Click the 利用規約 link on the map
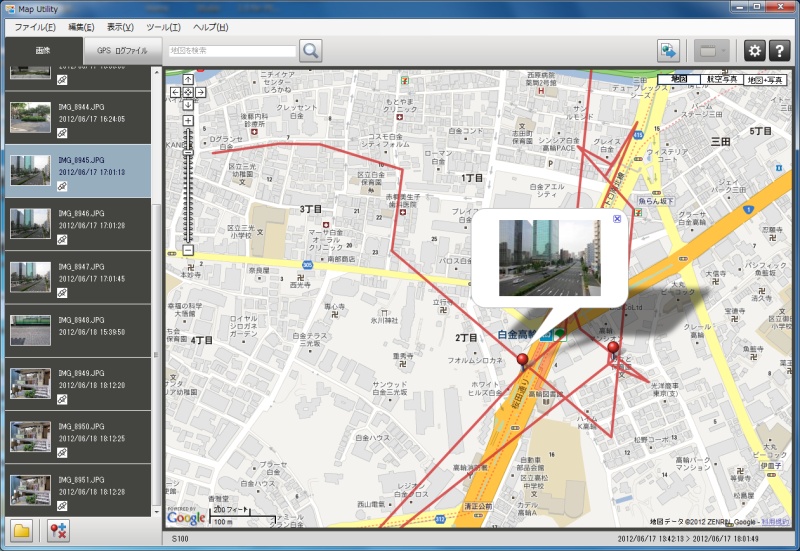The width and height of the screenshot is (800, 551). [x=775, y=521]
